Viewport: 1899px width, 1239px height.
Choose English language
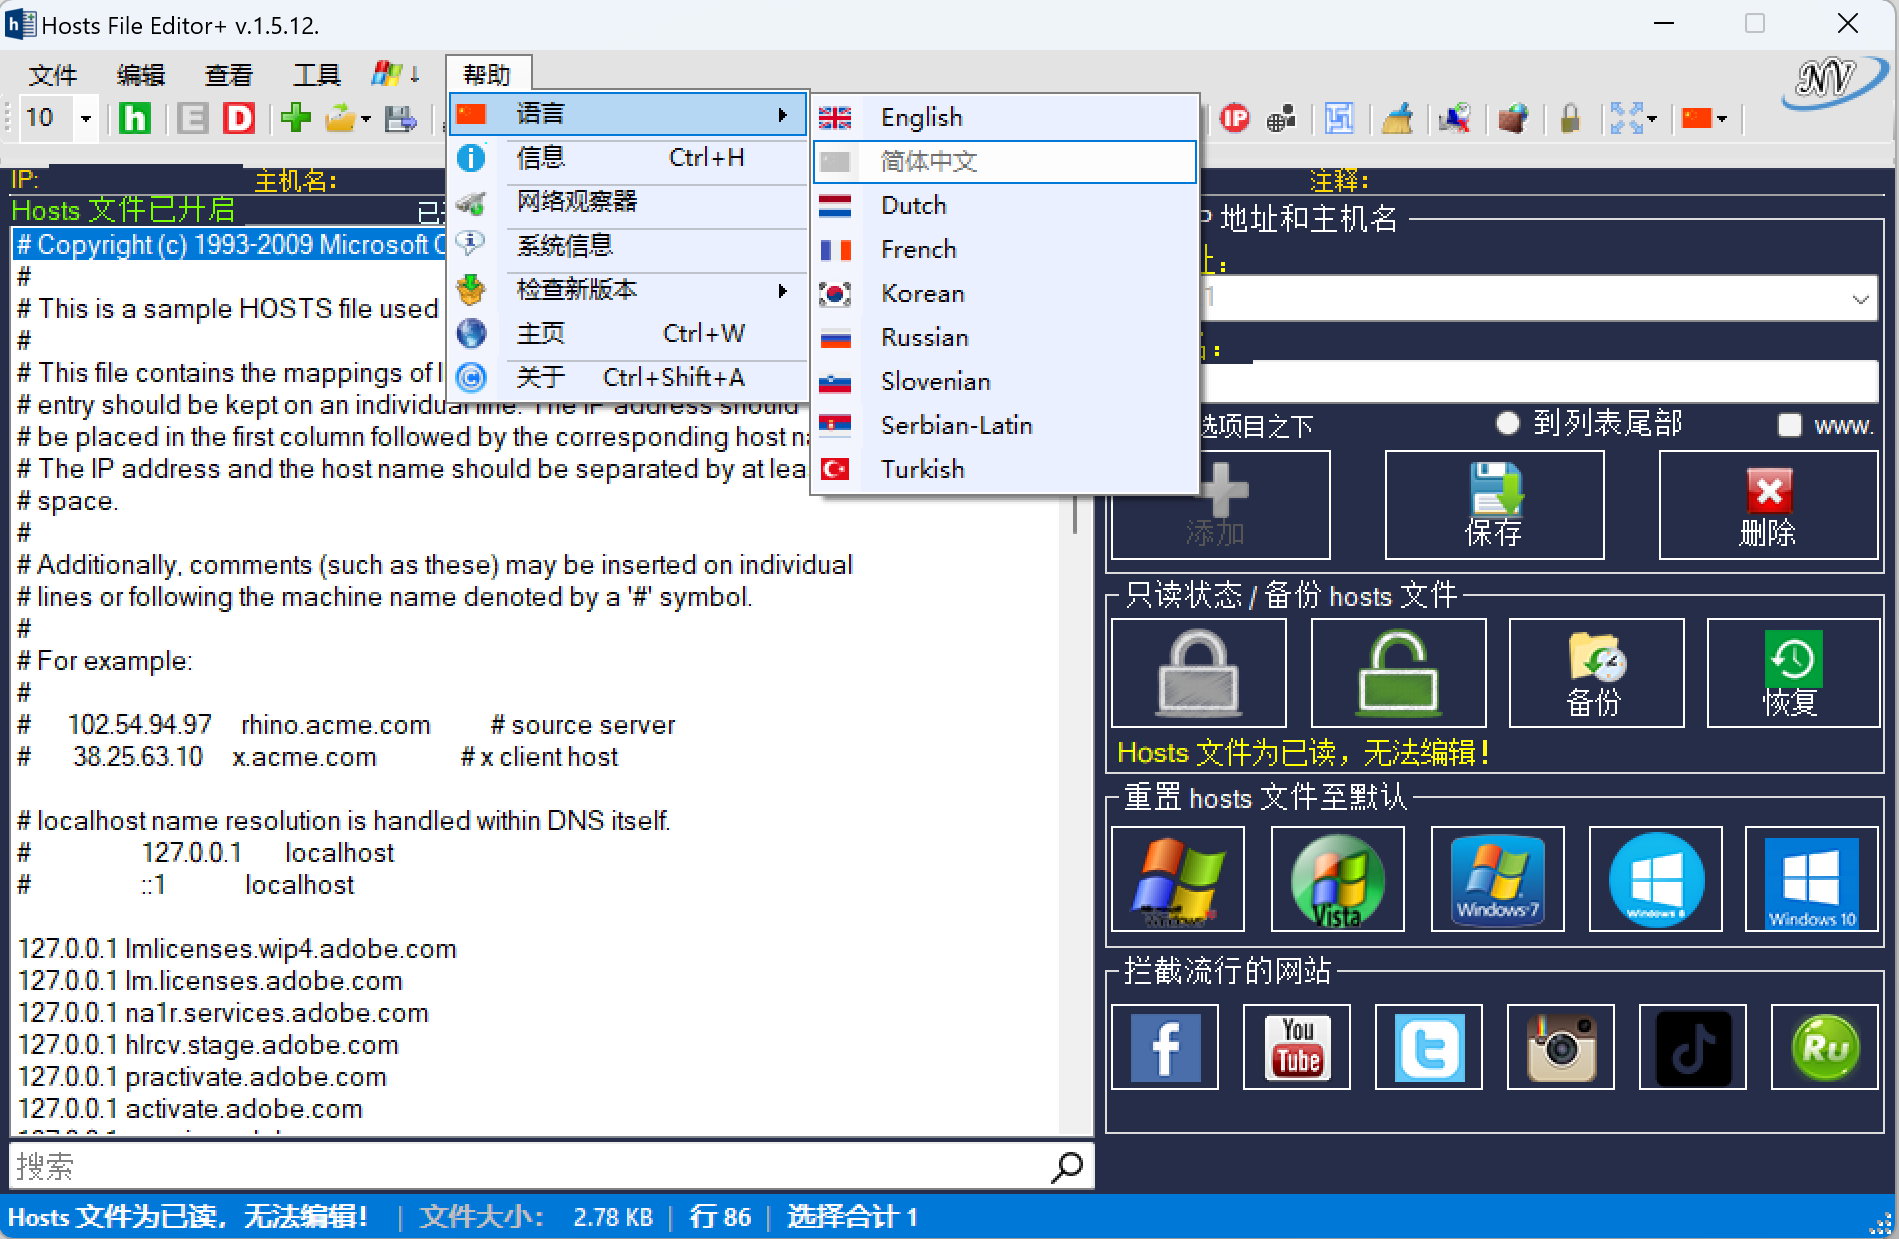1004,118
